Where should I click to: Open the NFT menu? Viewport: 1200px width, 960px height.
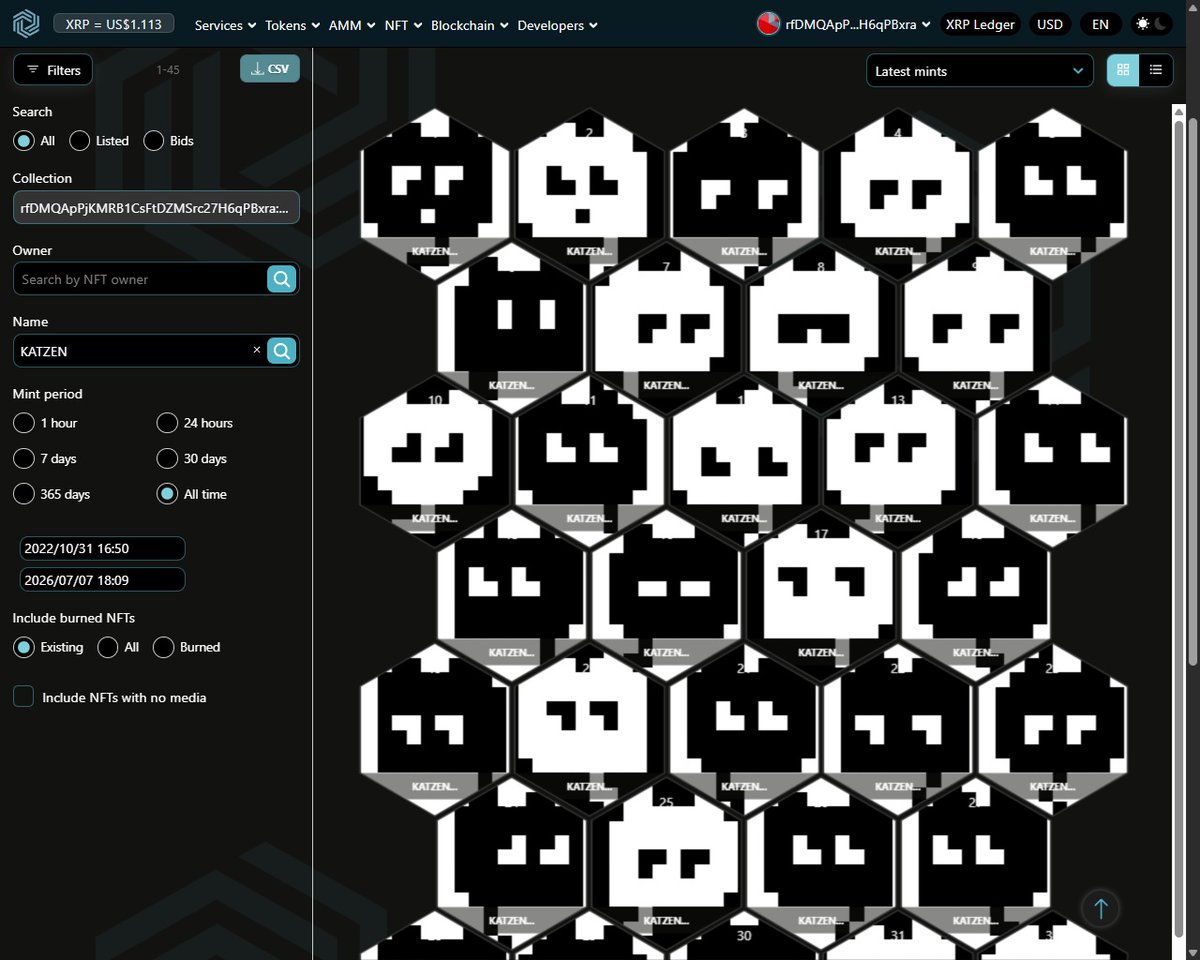tap(404, 25)
